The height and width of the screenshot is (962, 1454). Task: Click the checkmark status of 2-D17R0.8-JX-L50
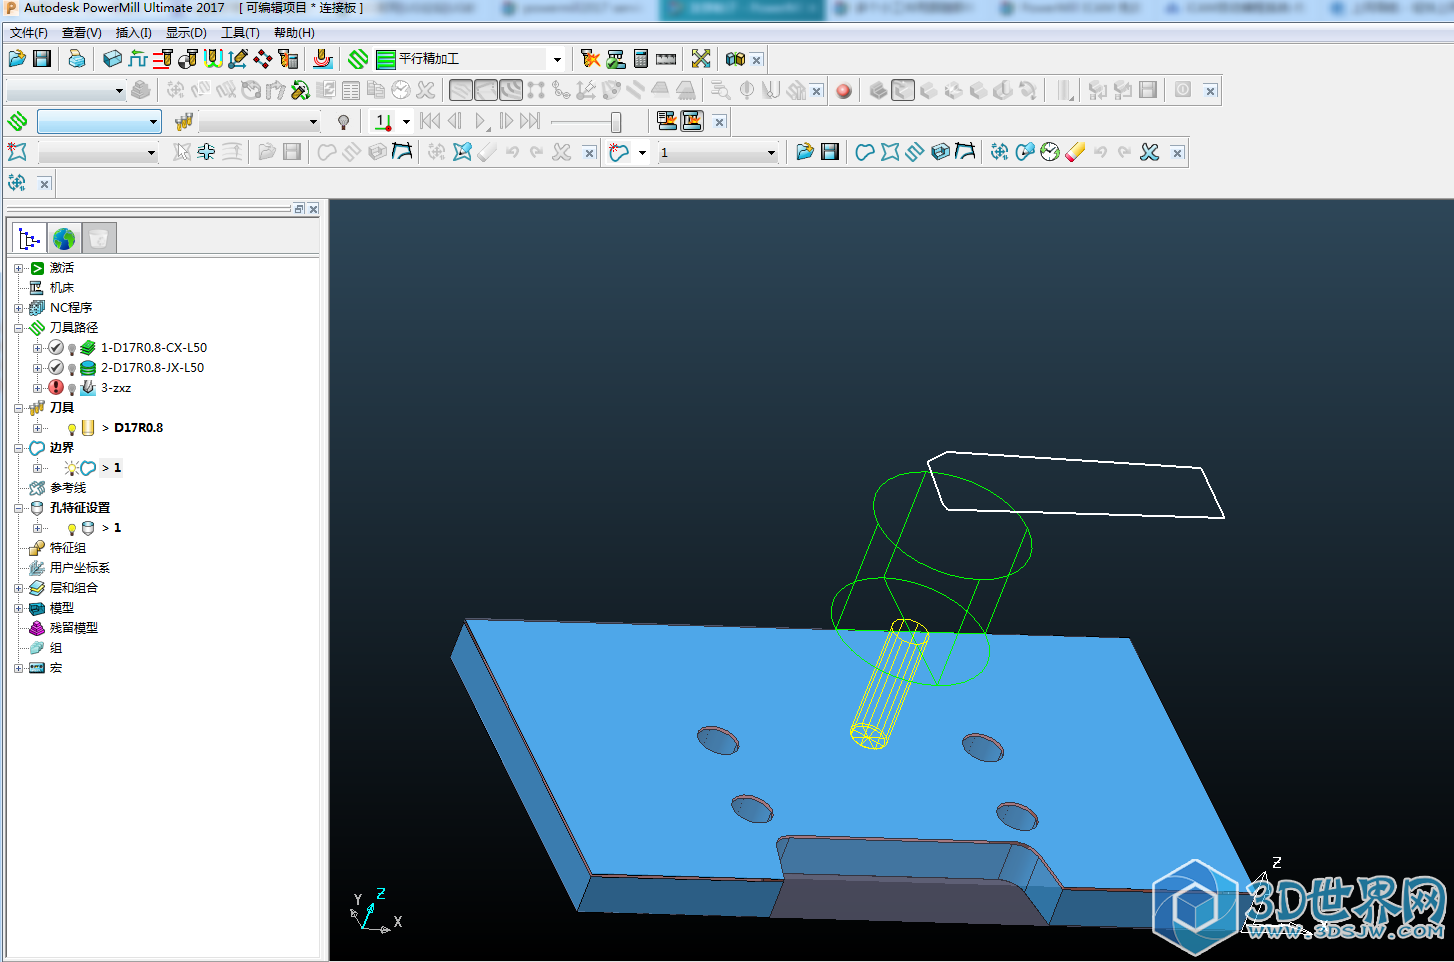click(x=56, y=368)
